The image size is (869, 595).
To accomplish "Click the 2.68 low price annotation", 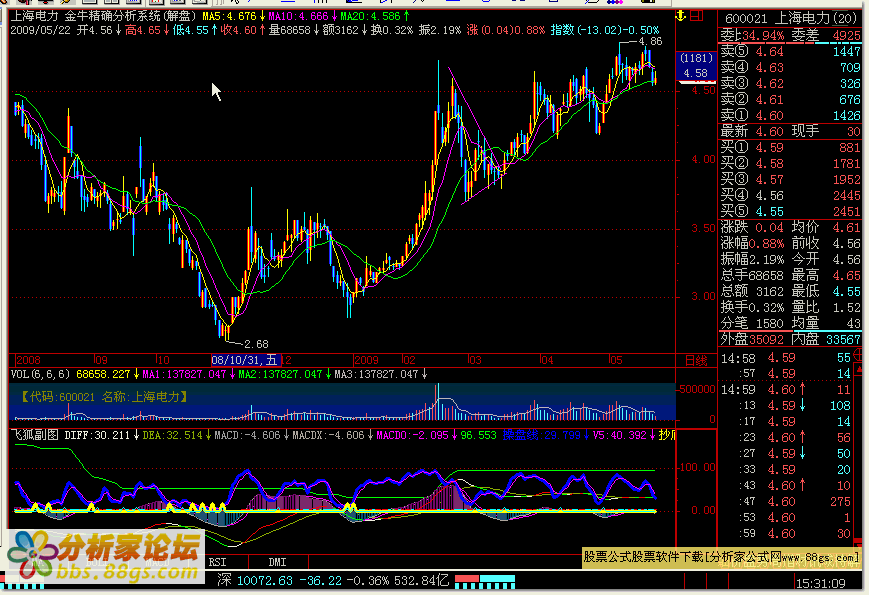I will click(256, 344).
